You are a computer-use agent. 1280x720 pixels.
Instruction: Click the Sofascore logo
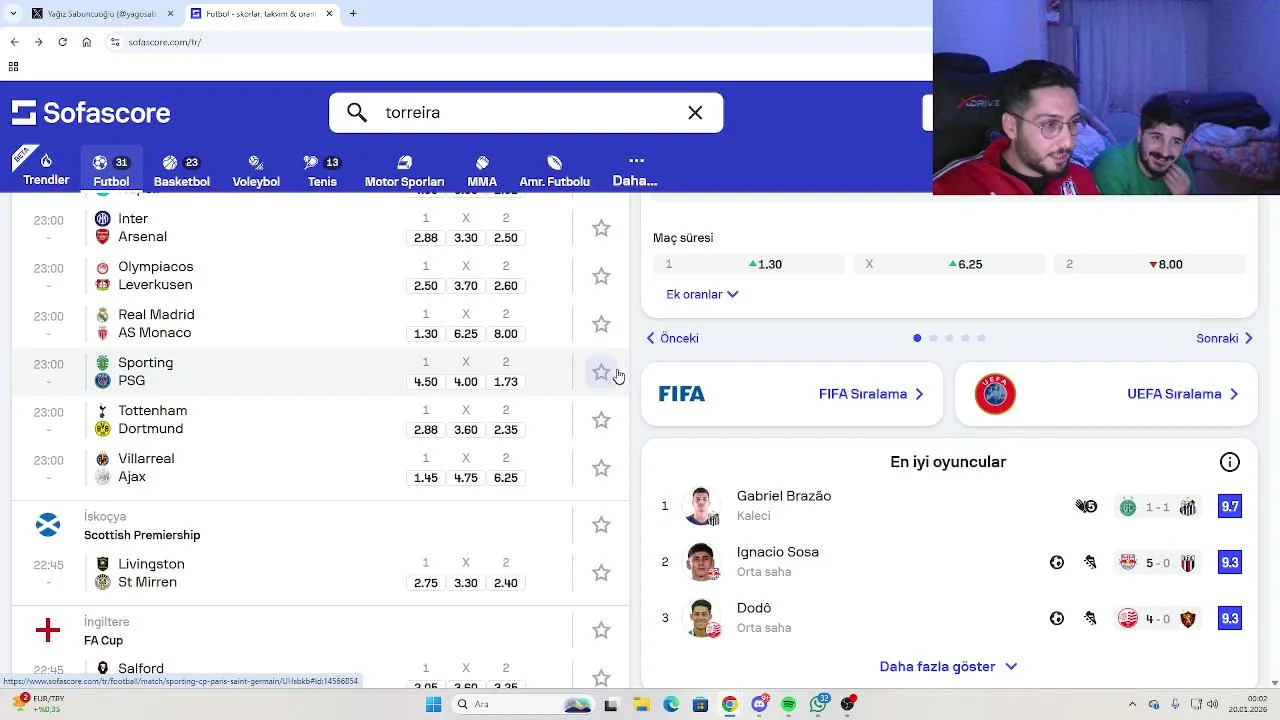coord(91,113)
